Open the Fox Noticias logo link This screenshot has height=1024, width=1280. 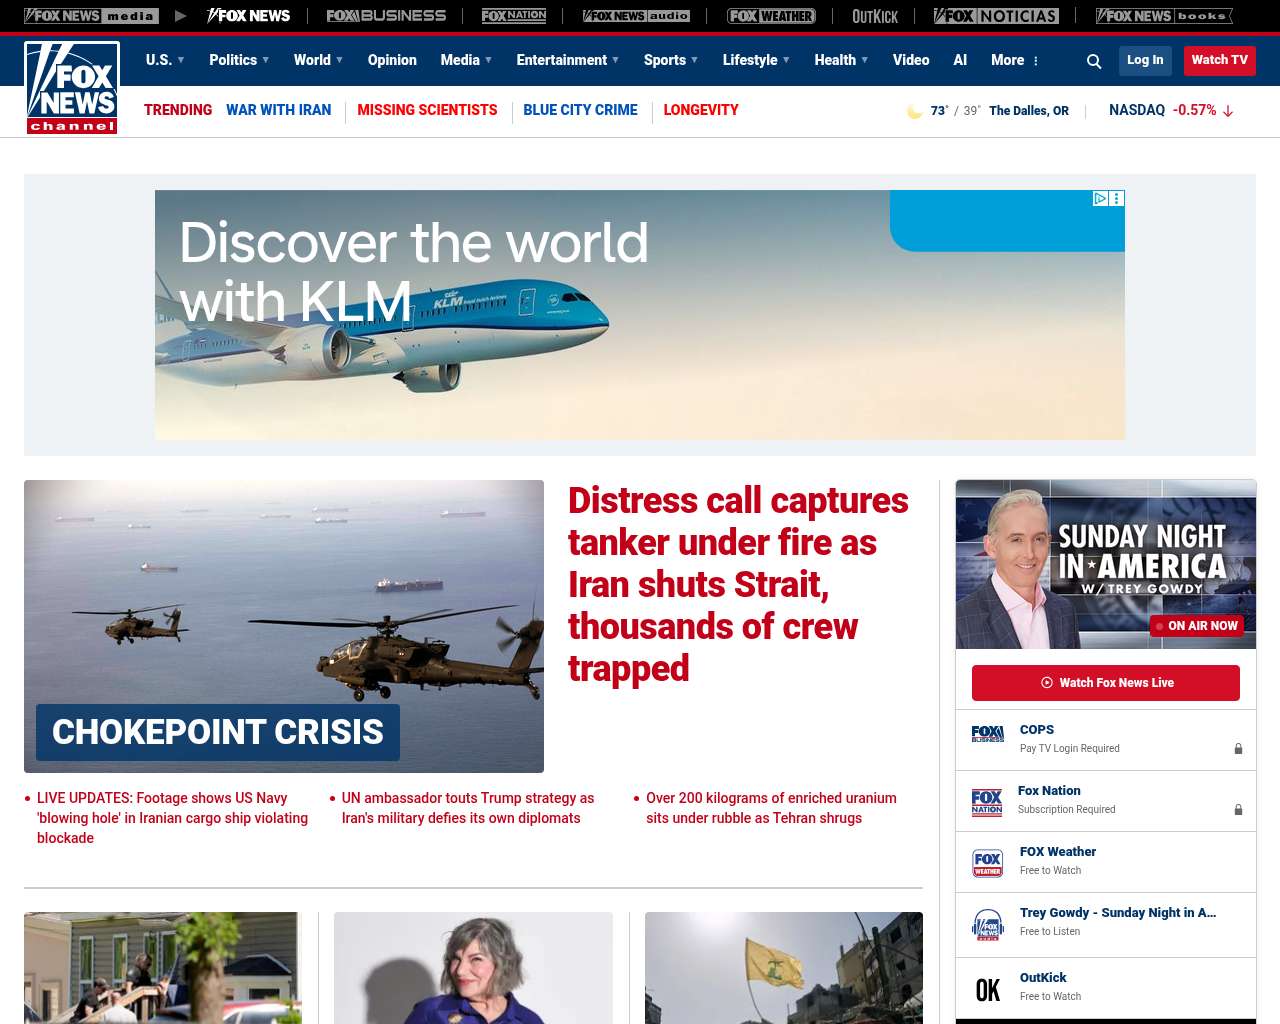[996, 16]
